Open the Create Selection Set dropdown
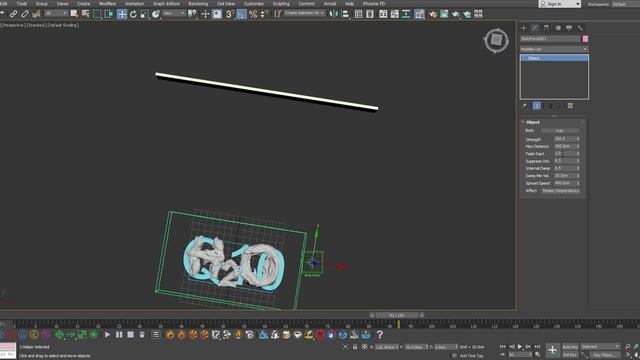The width and height of the screenshot is (640, 360). coord(304,13)
